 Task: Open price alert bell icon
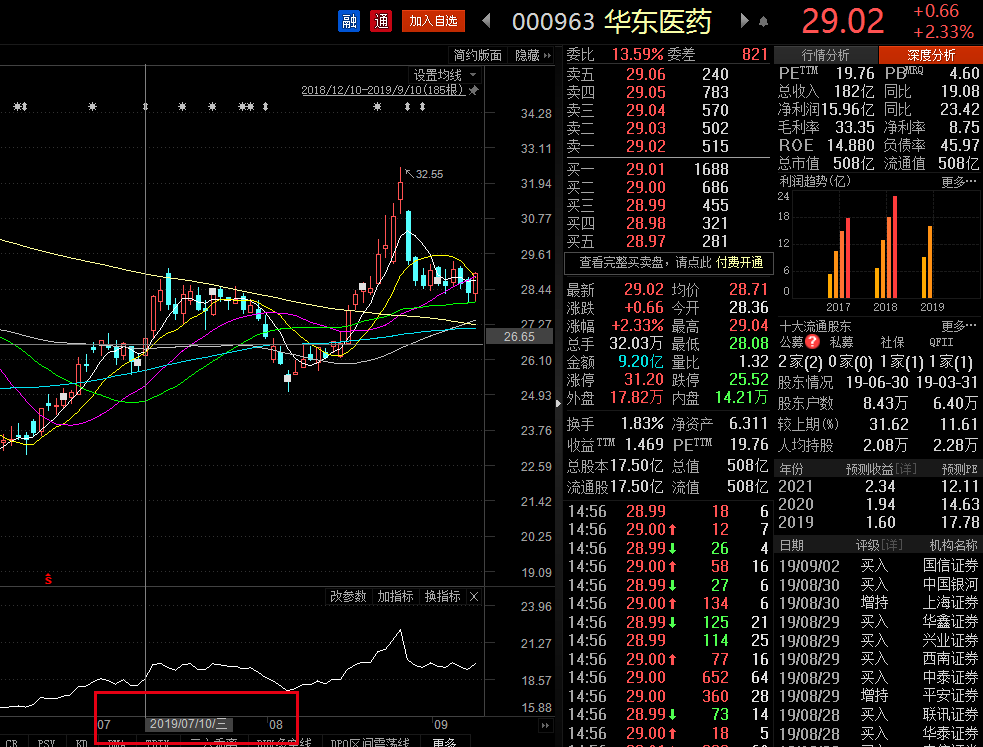[764, 22]
